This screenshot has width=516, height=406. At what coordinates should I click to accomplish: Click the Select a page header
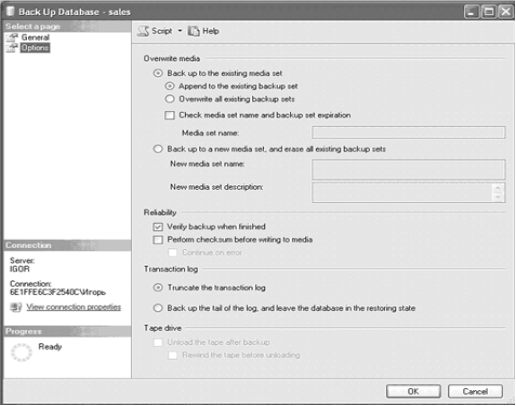click(x=67, y=26)
